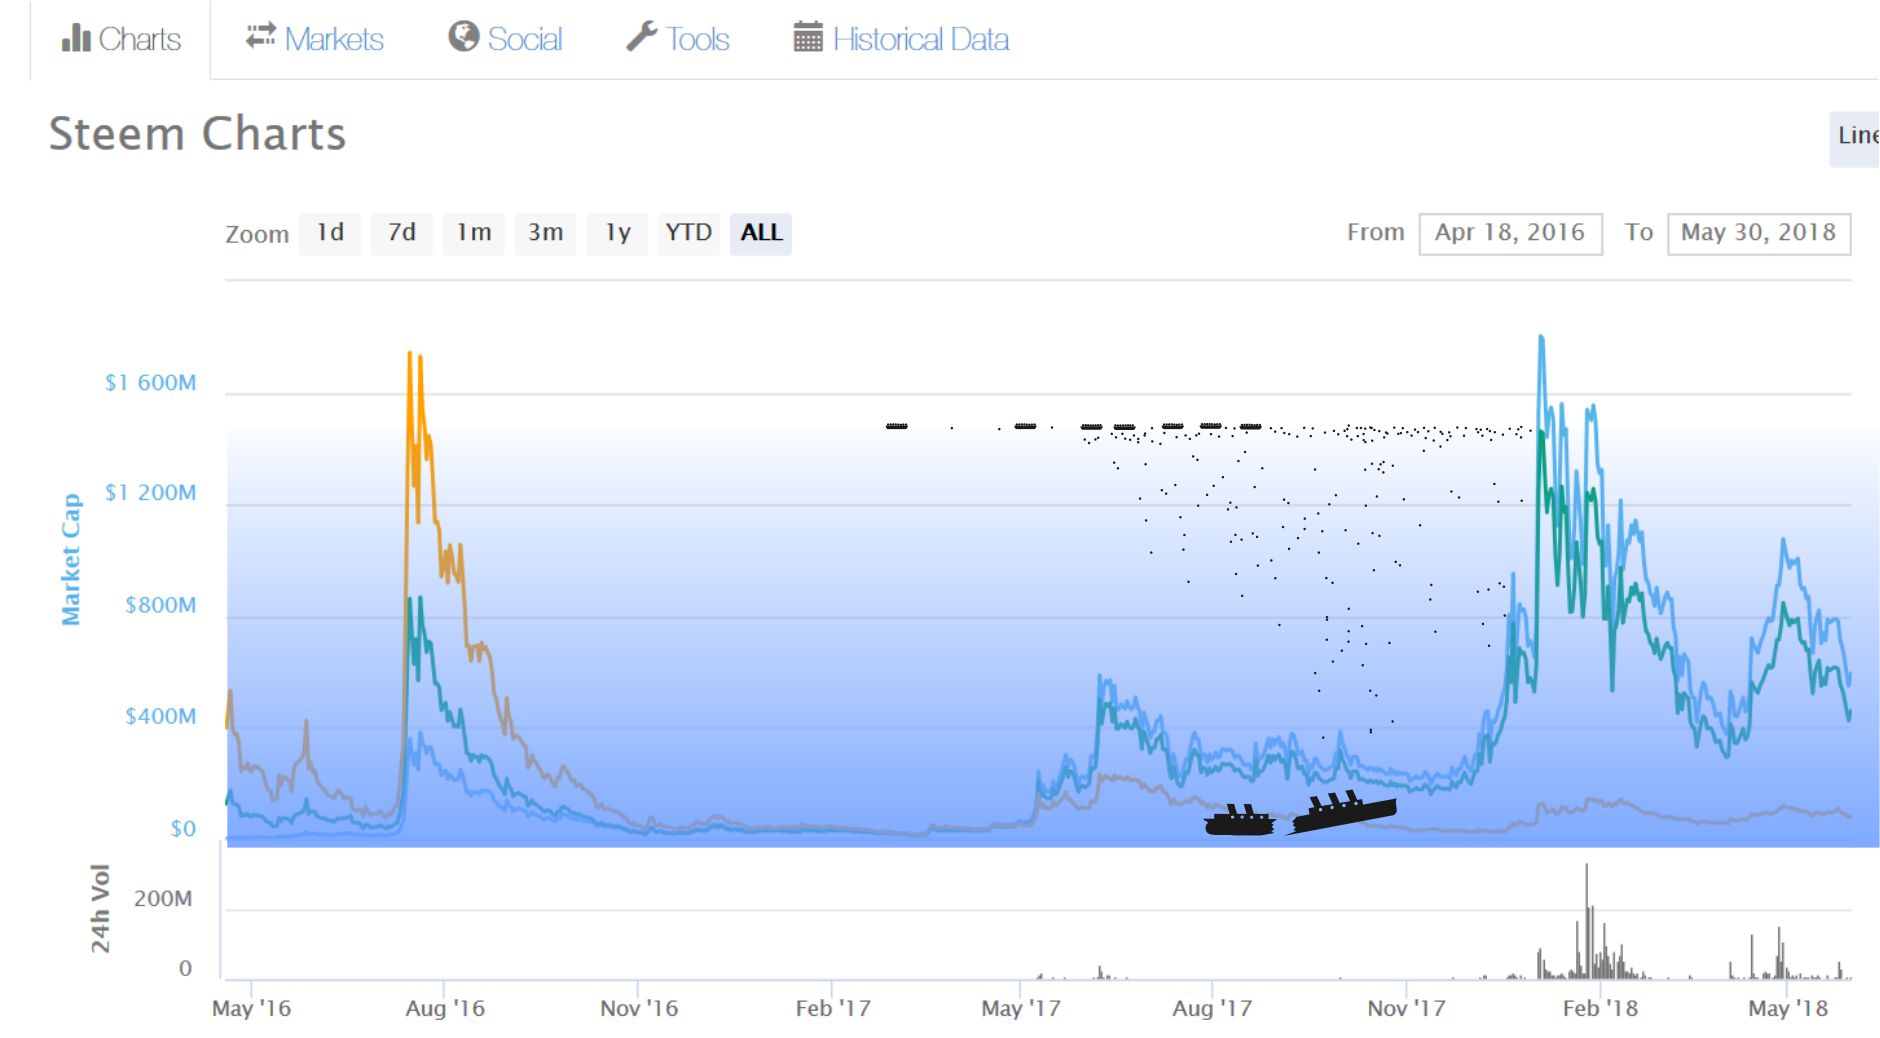Click the Nov '17 date label
Viewport: 1880px width, 1038px height.
point(1407,1008)
